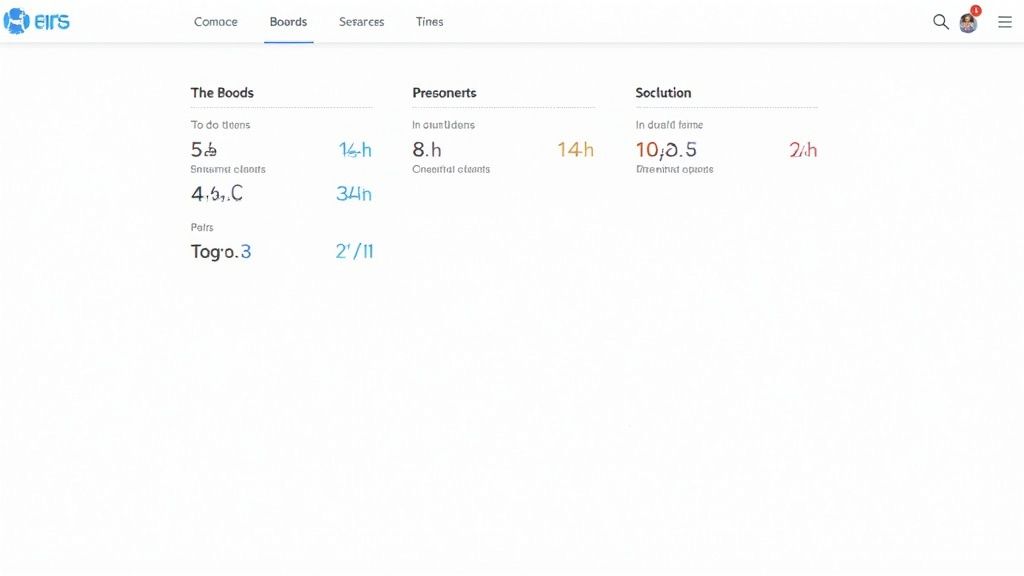1024x576 pixels.
Task: Open the search magnifier icon
Action: tap(940, 22)
